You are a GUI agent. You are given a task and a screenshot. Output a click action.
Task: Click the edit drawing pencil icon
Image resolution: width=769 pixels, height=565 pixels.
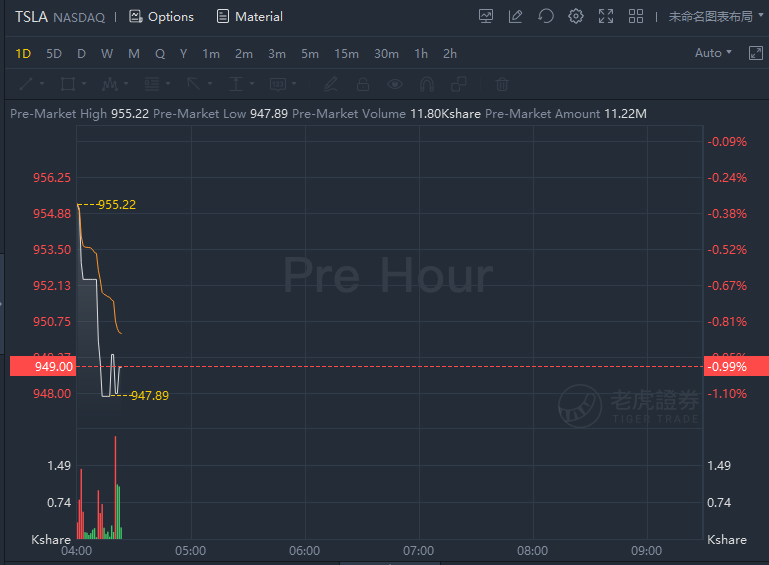[x=515, y=16]
